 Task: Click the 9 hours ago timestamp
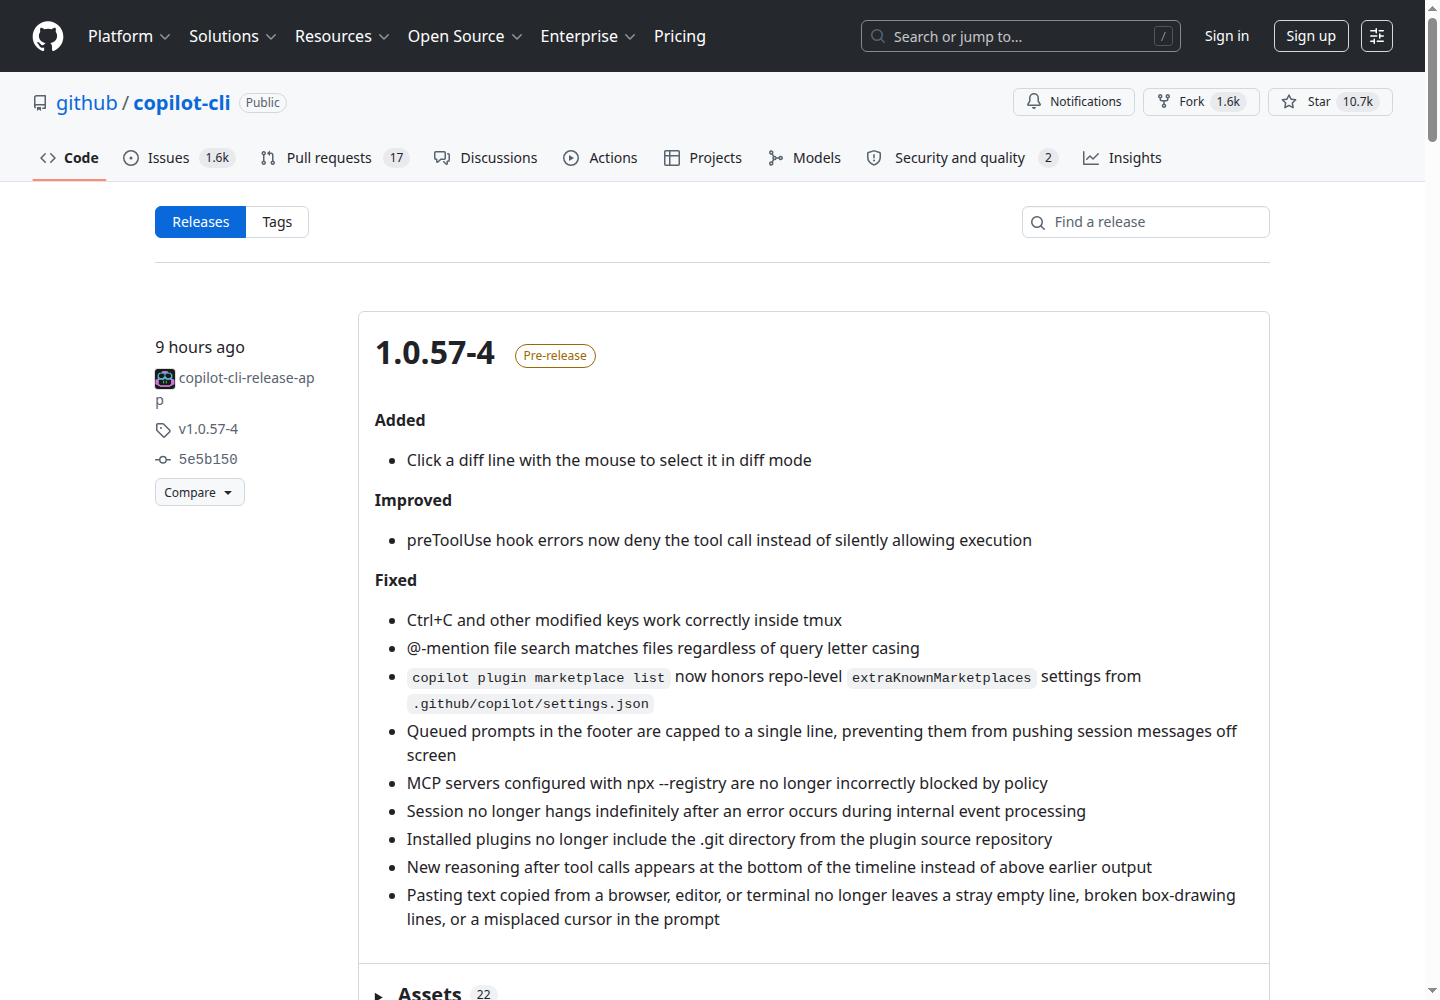click(x=200, y=347)
